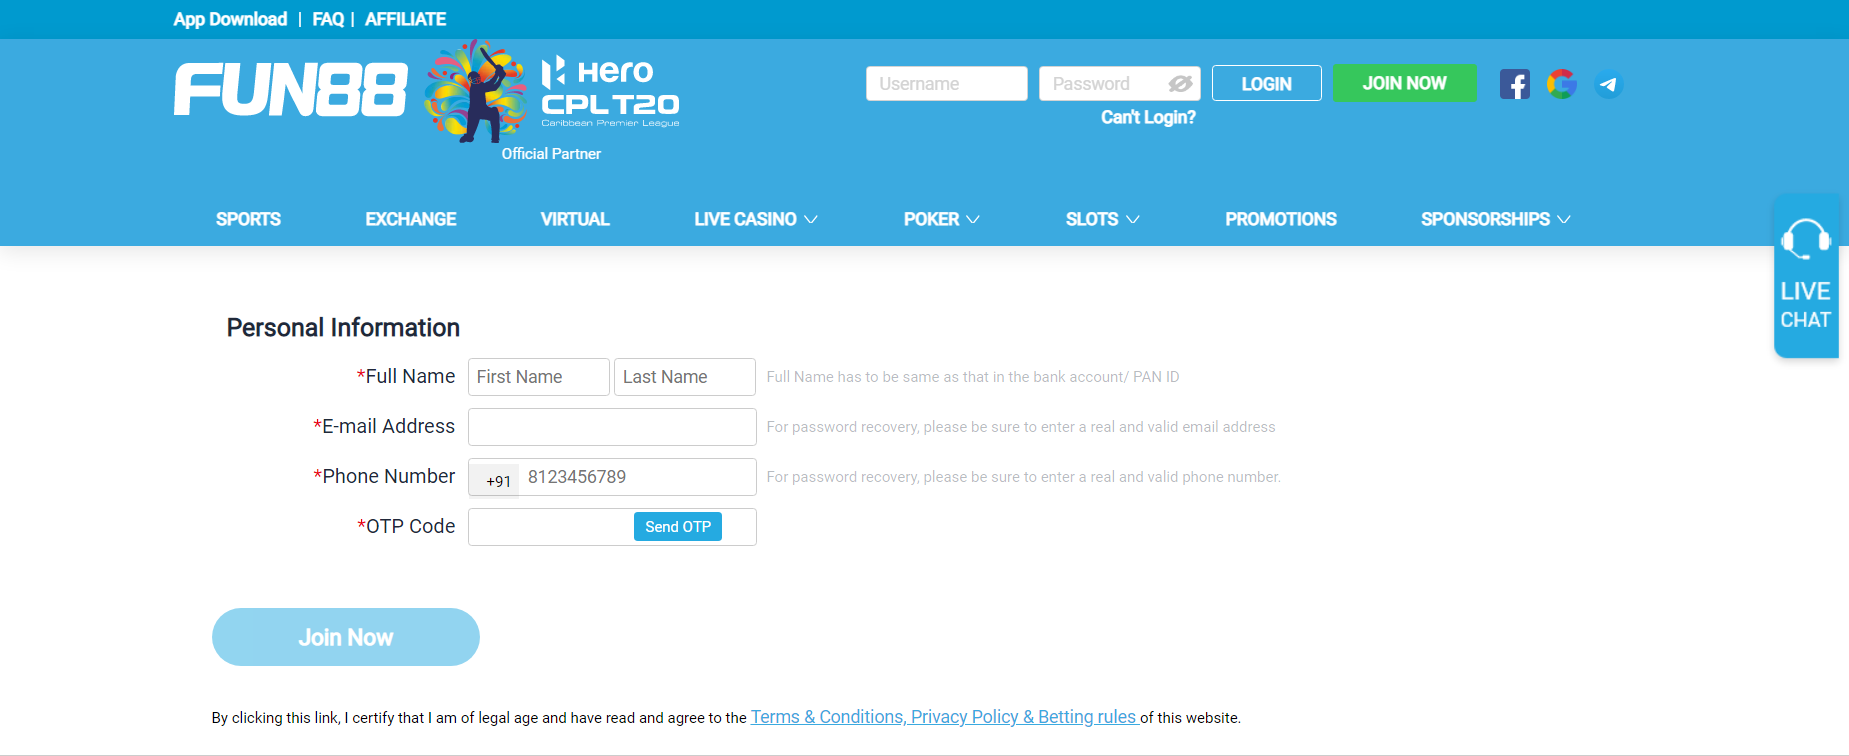Expand the Poker menu
The image size is (1849, 756).
coord(940,219)
